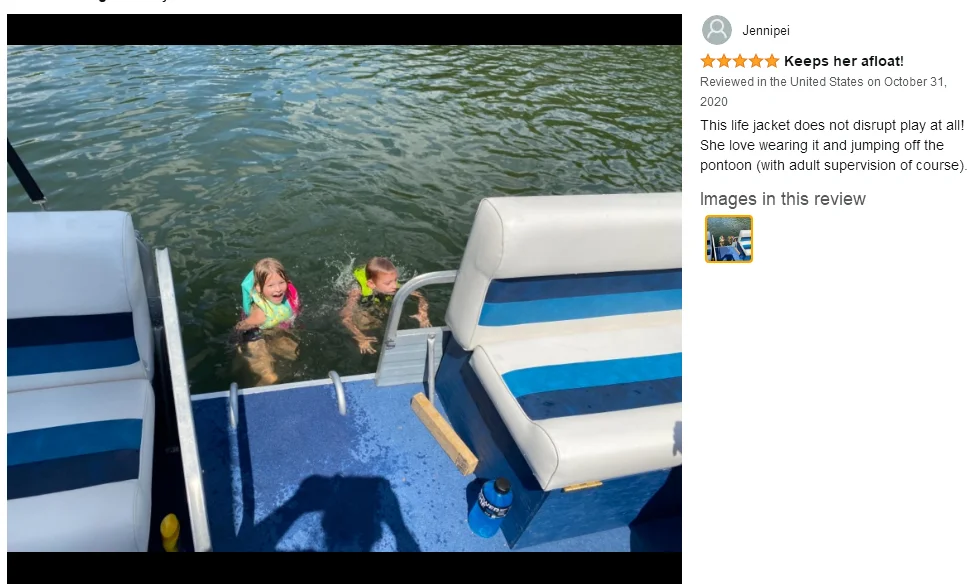Click the review text about the life jacket
The image size is (972, 588).
coord(833,145)
